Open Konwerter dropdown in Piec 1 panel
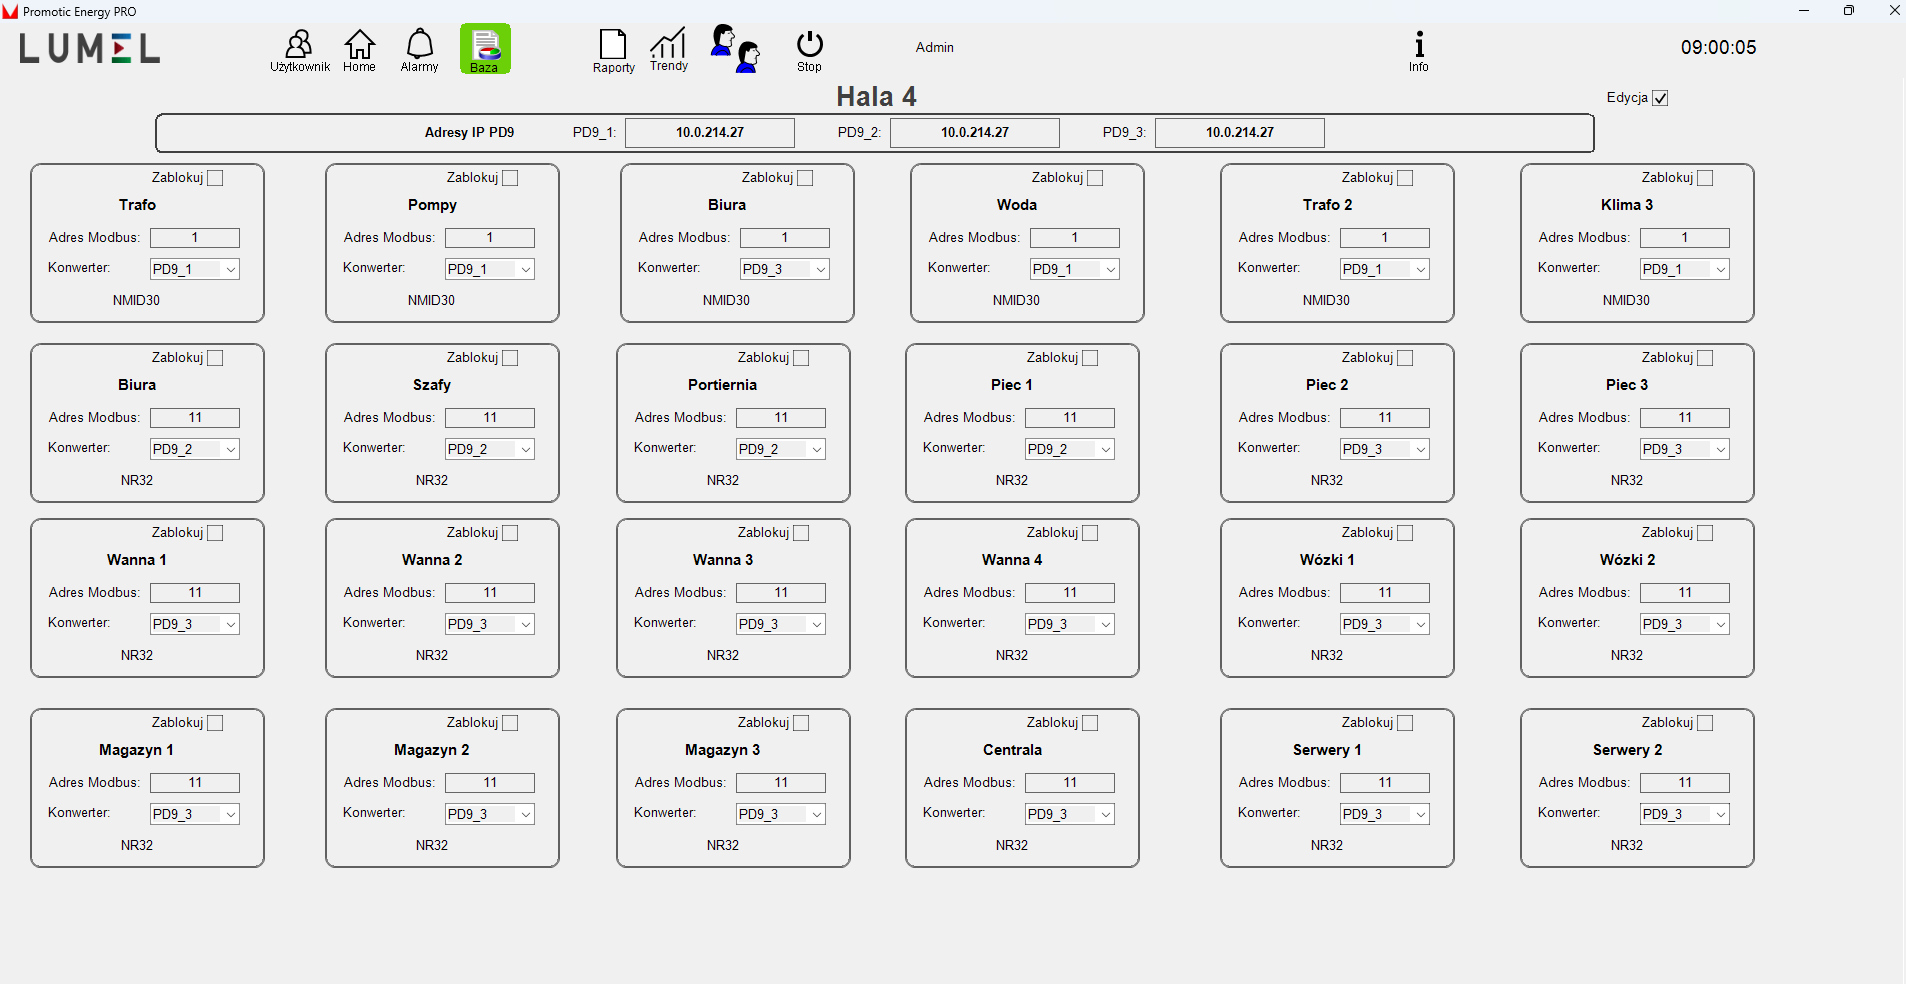 (x=1070, y=449)
